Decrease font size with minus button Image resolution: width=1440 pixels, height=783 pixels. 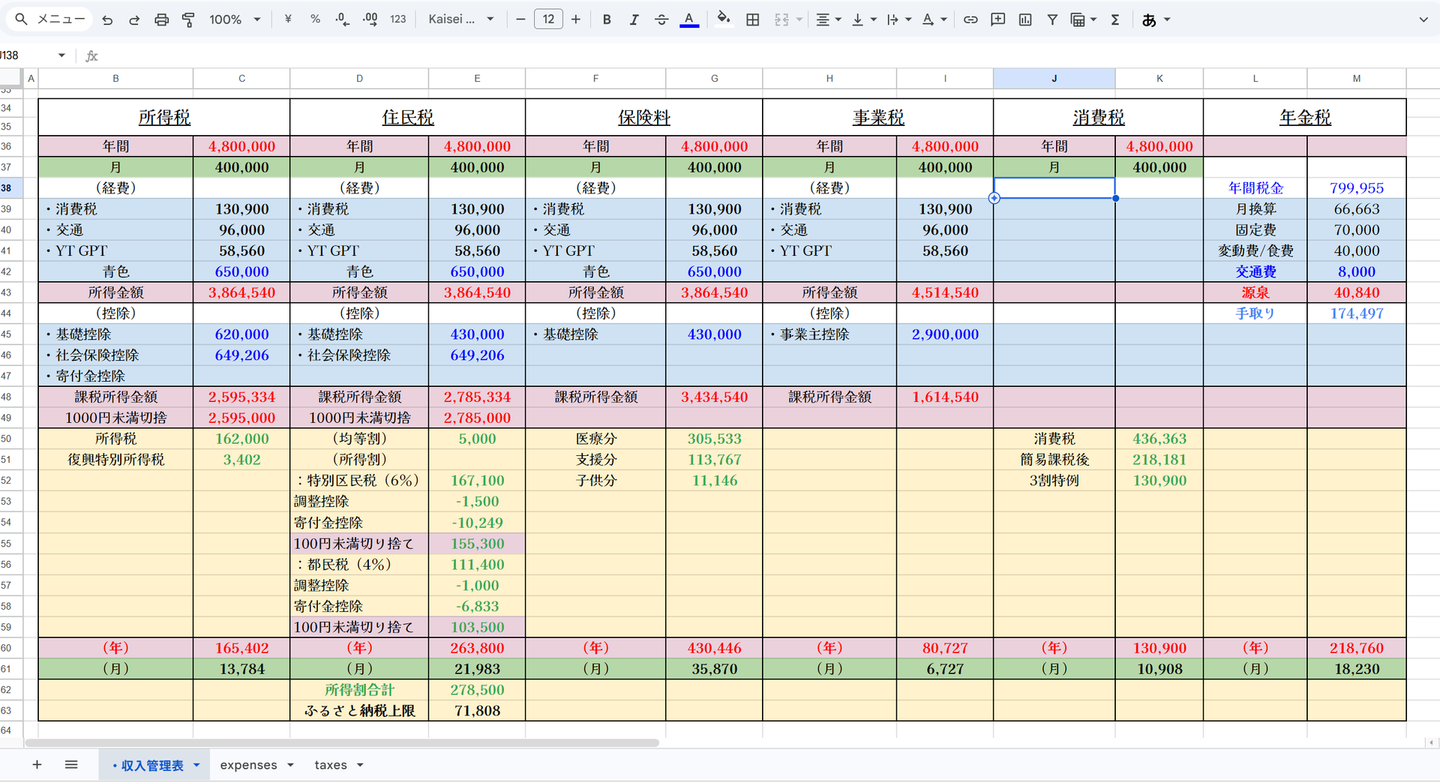click(x=520, y=19)
